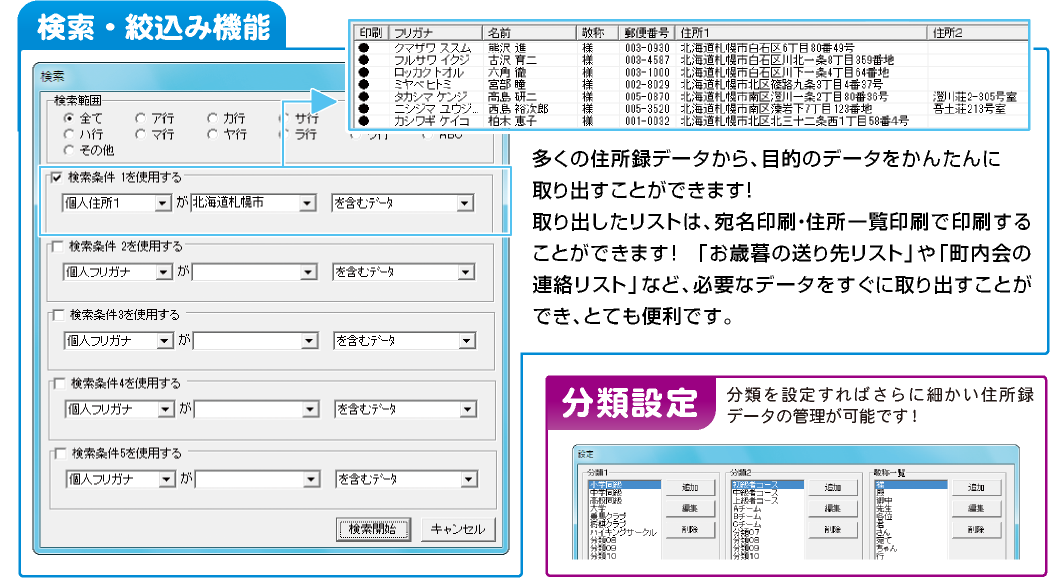Choose the ア行 radio option
The width and height of the screenshot is (1063, 578).
(141, 118)
